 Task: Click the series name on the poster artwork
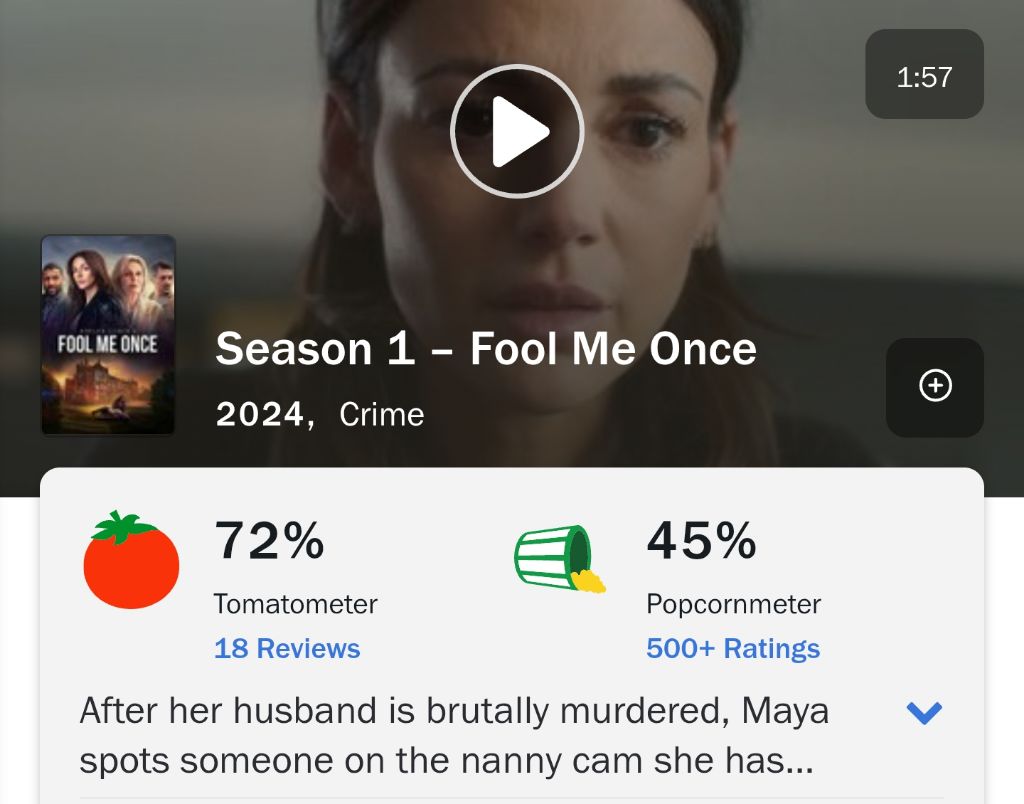[108, 343]
